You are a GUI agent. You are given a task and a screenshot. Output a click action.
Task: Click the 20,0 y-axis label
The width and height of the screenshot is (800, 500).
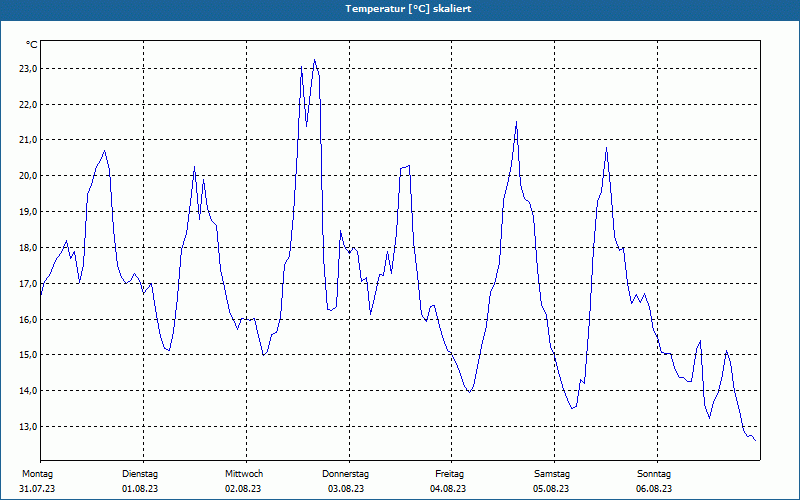pyautogui.click(x=28, y=176)
